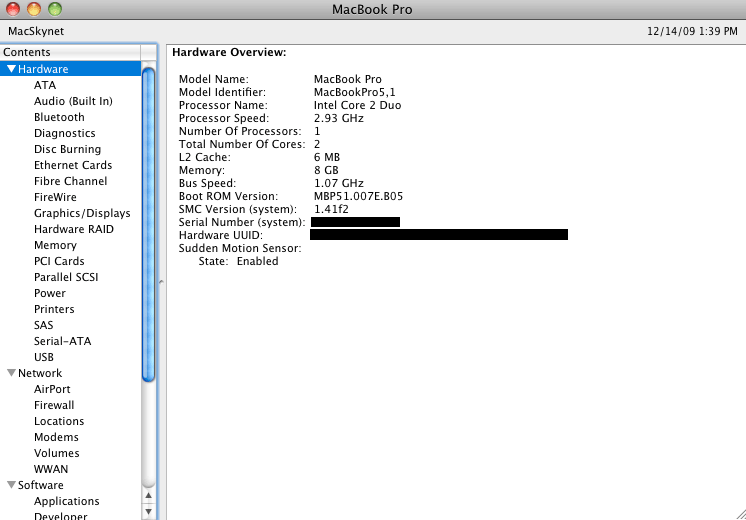Click the Intel Core 2 Duo value
The image size is (746, 520).
(357, 105)
